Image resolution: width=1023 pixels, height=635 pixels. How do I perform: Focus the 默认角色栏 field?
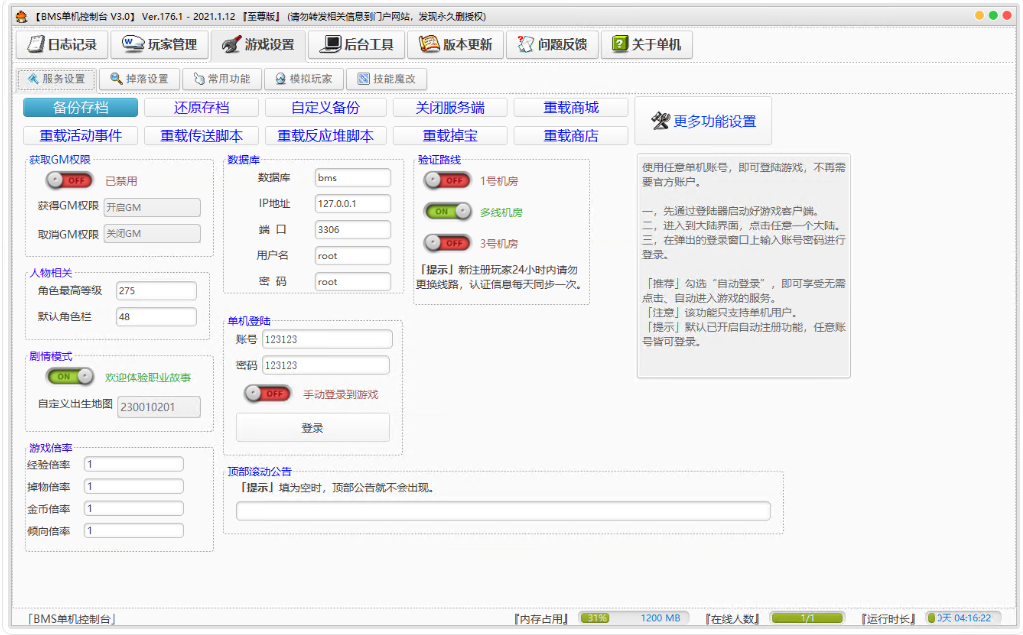tap(156, 317)
